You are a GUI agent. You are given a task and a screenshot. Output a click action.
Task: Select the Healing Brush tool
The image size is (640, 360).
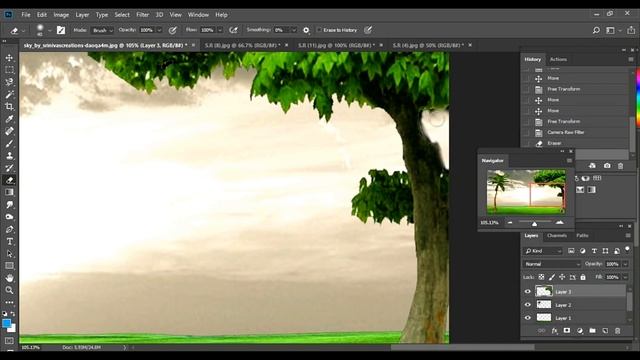(x=9, y=131)
